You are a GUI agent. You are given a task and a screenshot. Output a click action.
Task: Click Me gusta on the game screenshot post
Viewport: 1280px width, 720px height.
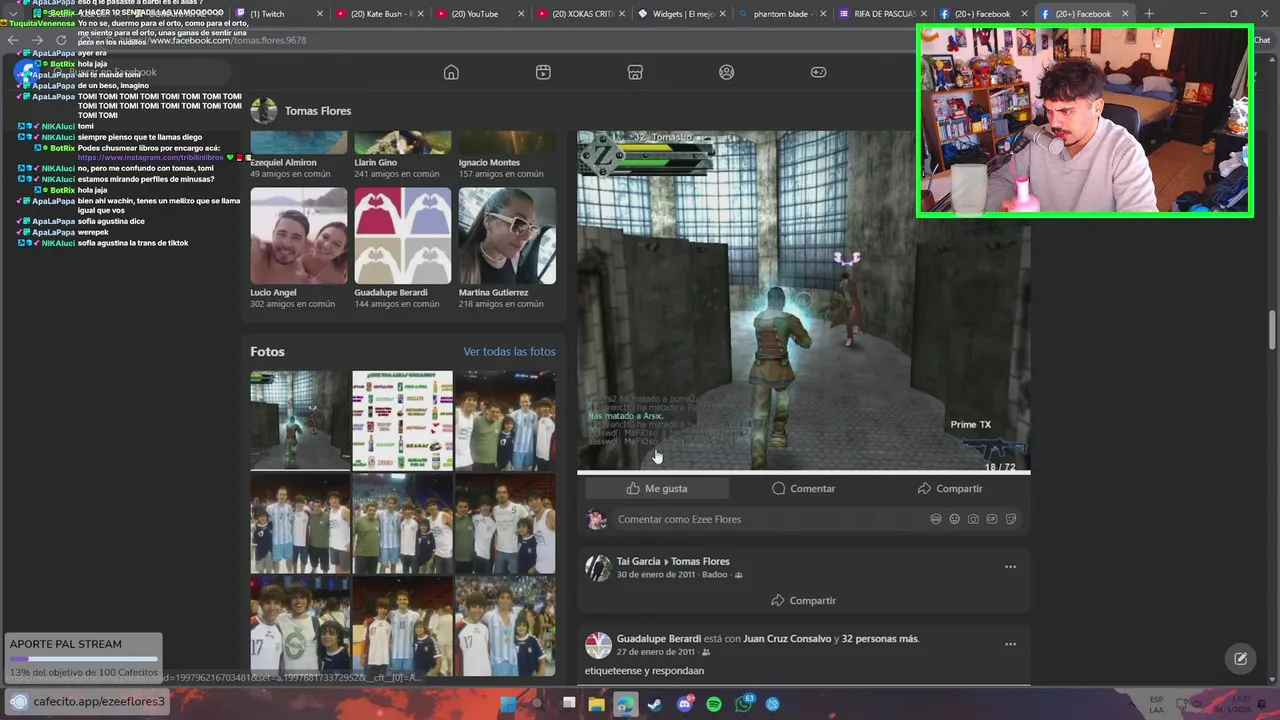click(x=657, y=488)
